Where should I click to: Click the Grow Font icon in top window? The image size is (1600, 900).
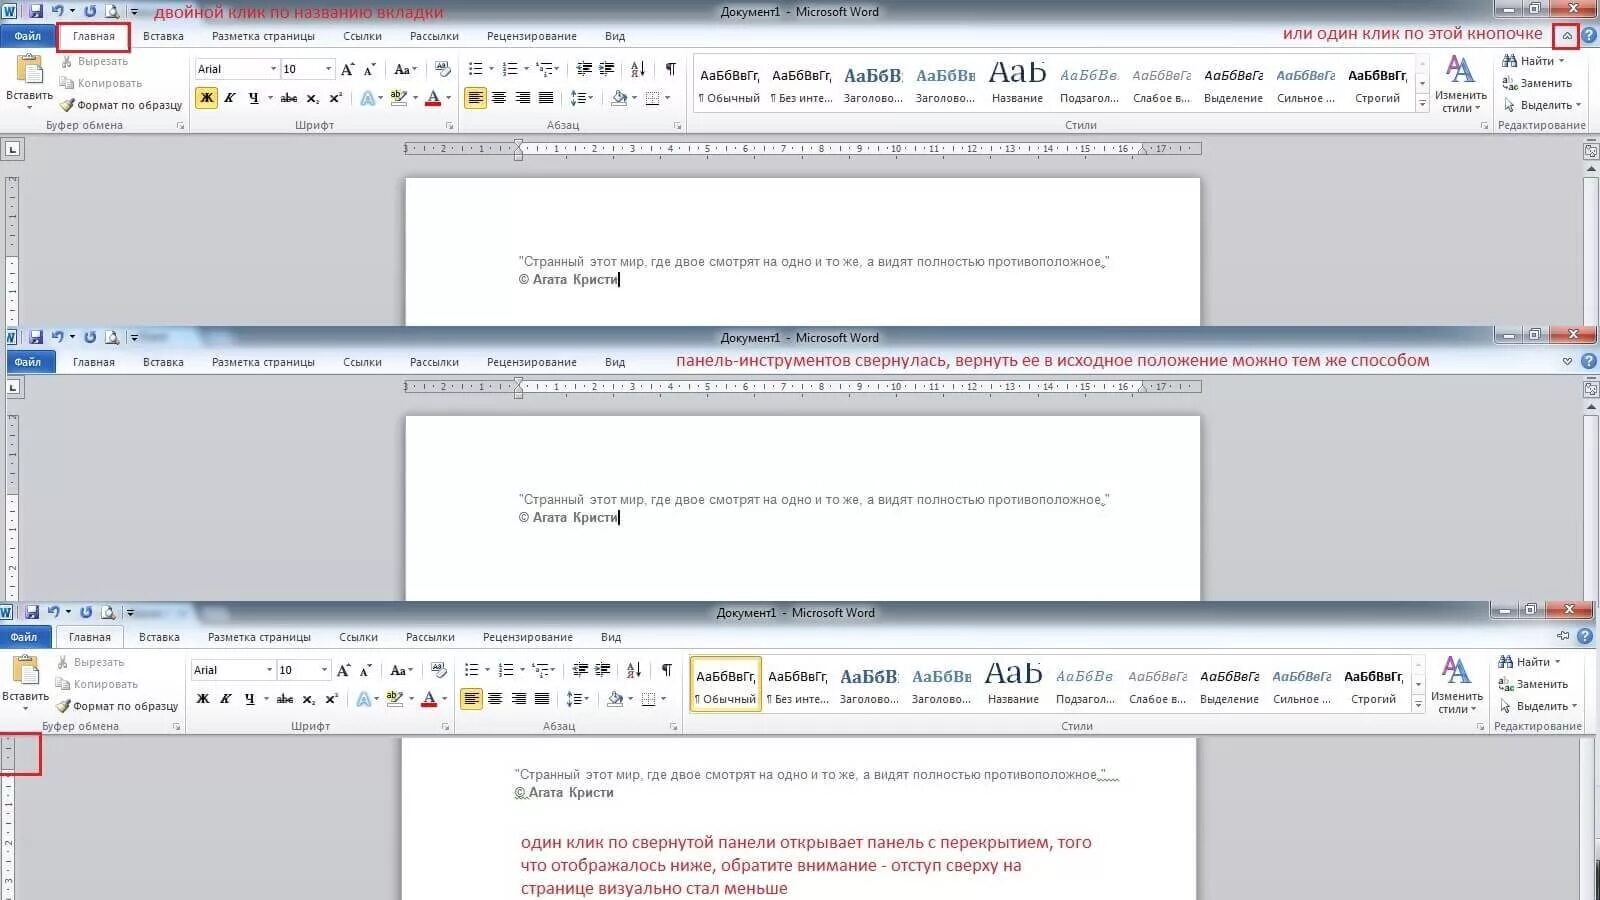click(347, 69)
